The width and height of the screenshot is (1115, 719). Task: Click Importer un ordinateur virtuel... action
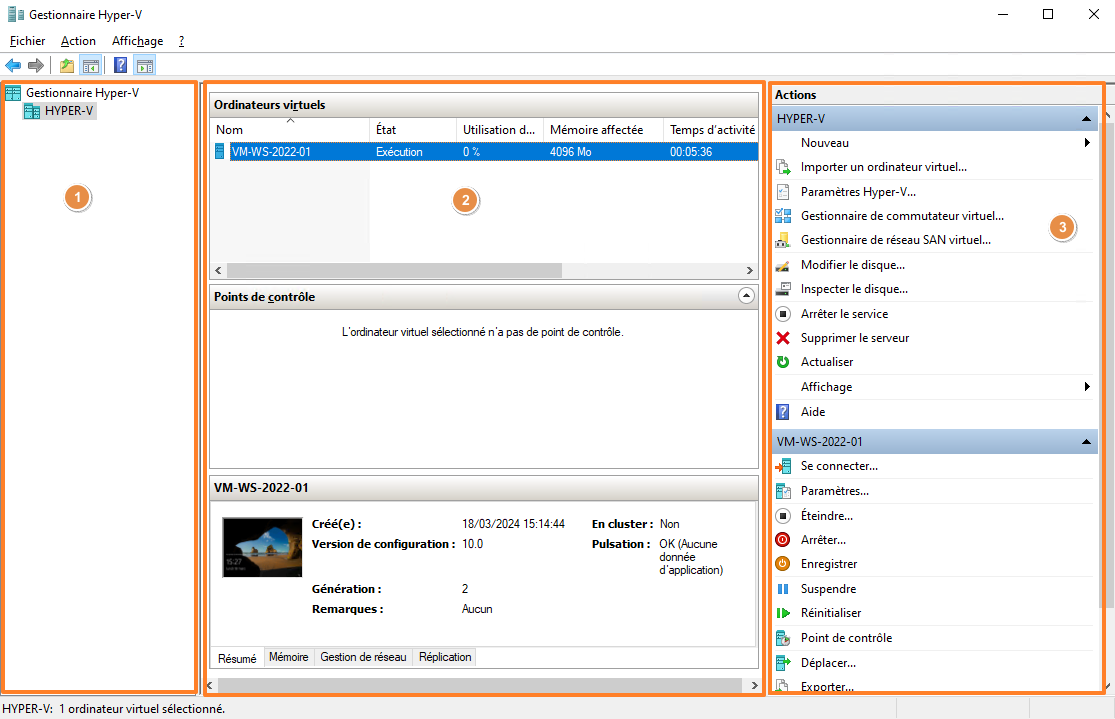point(883,167)
